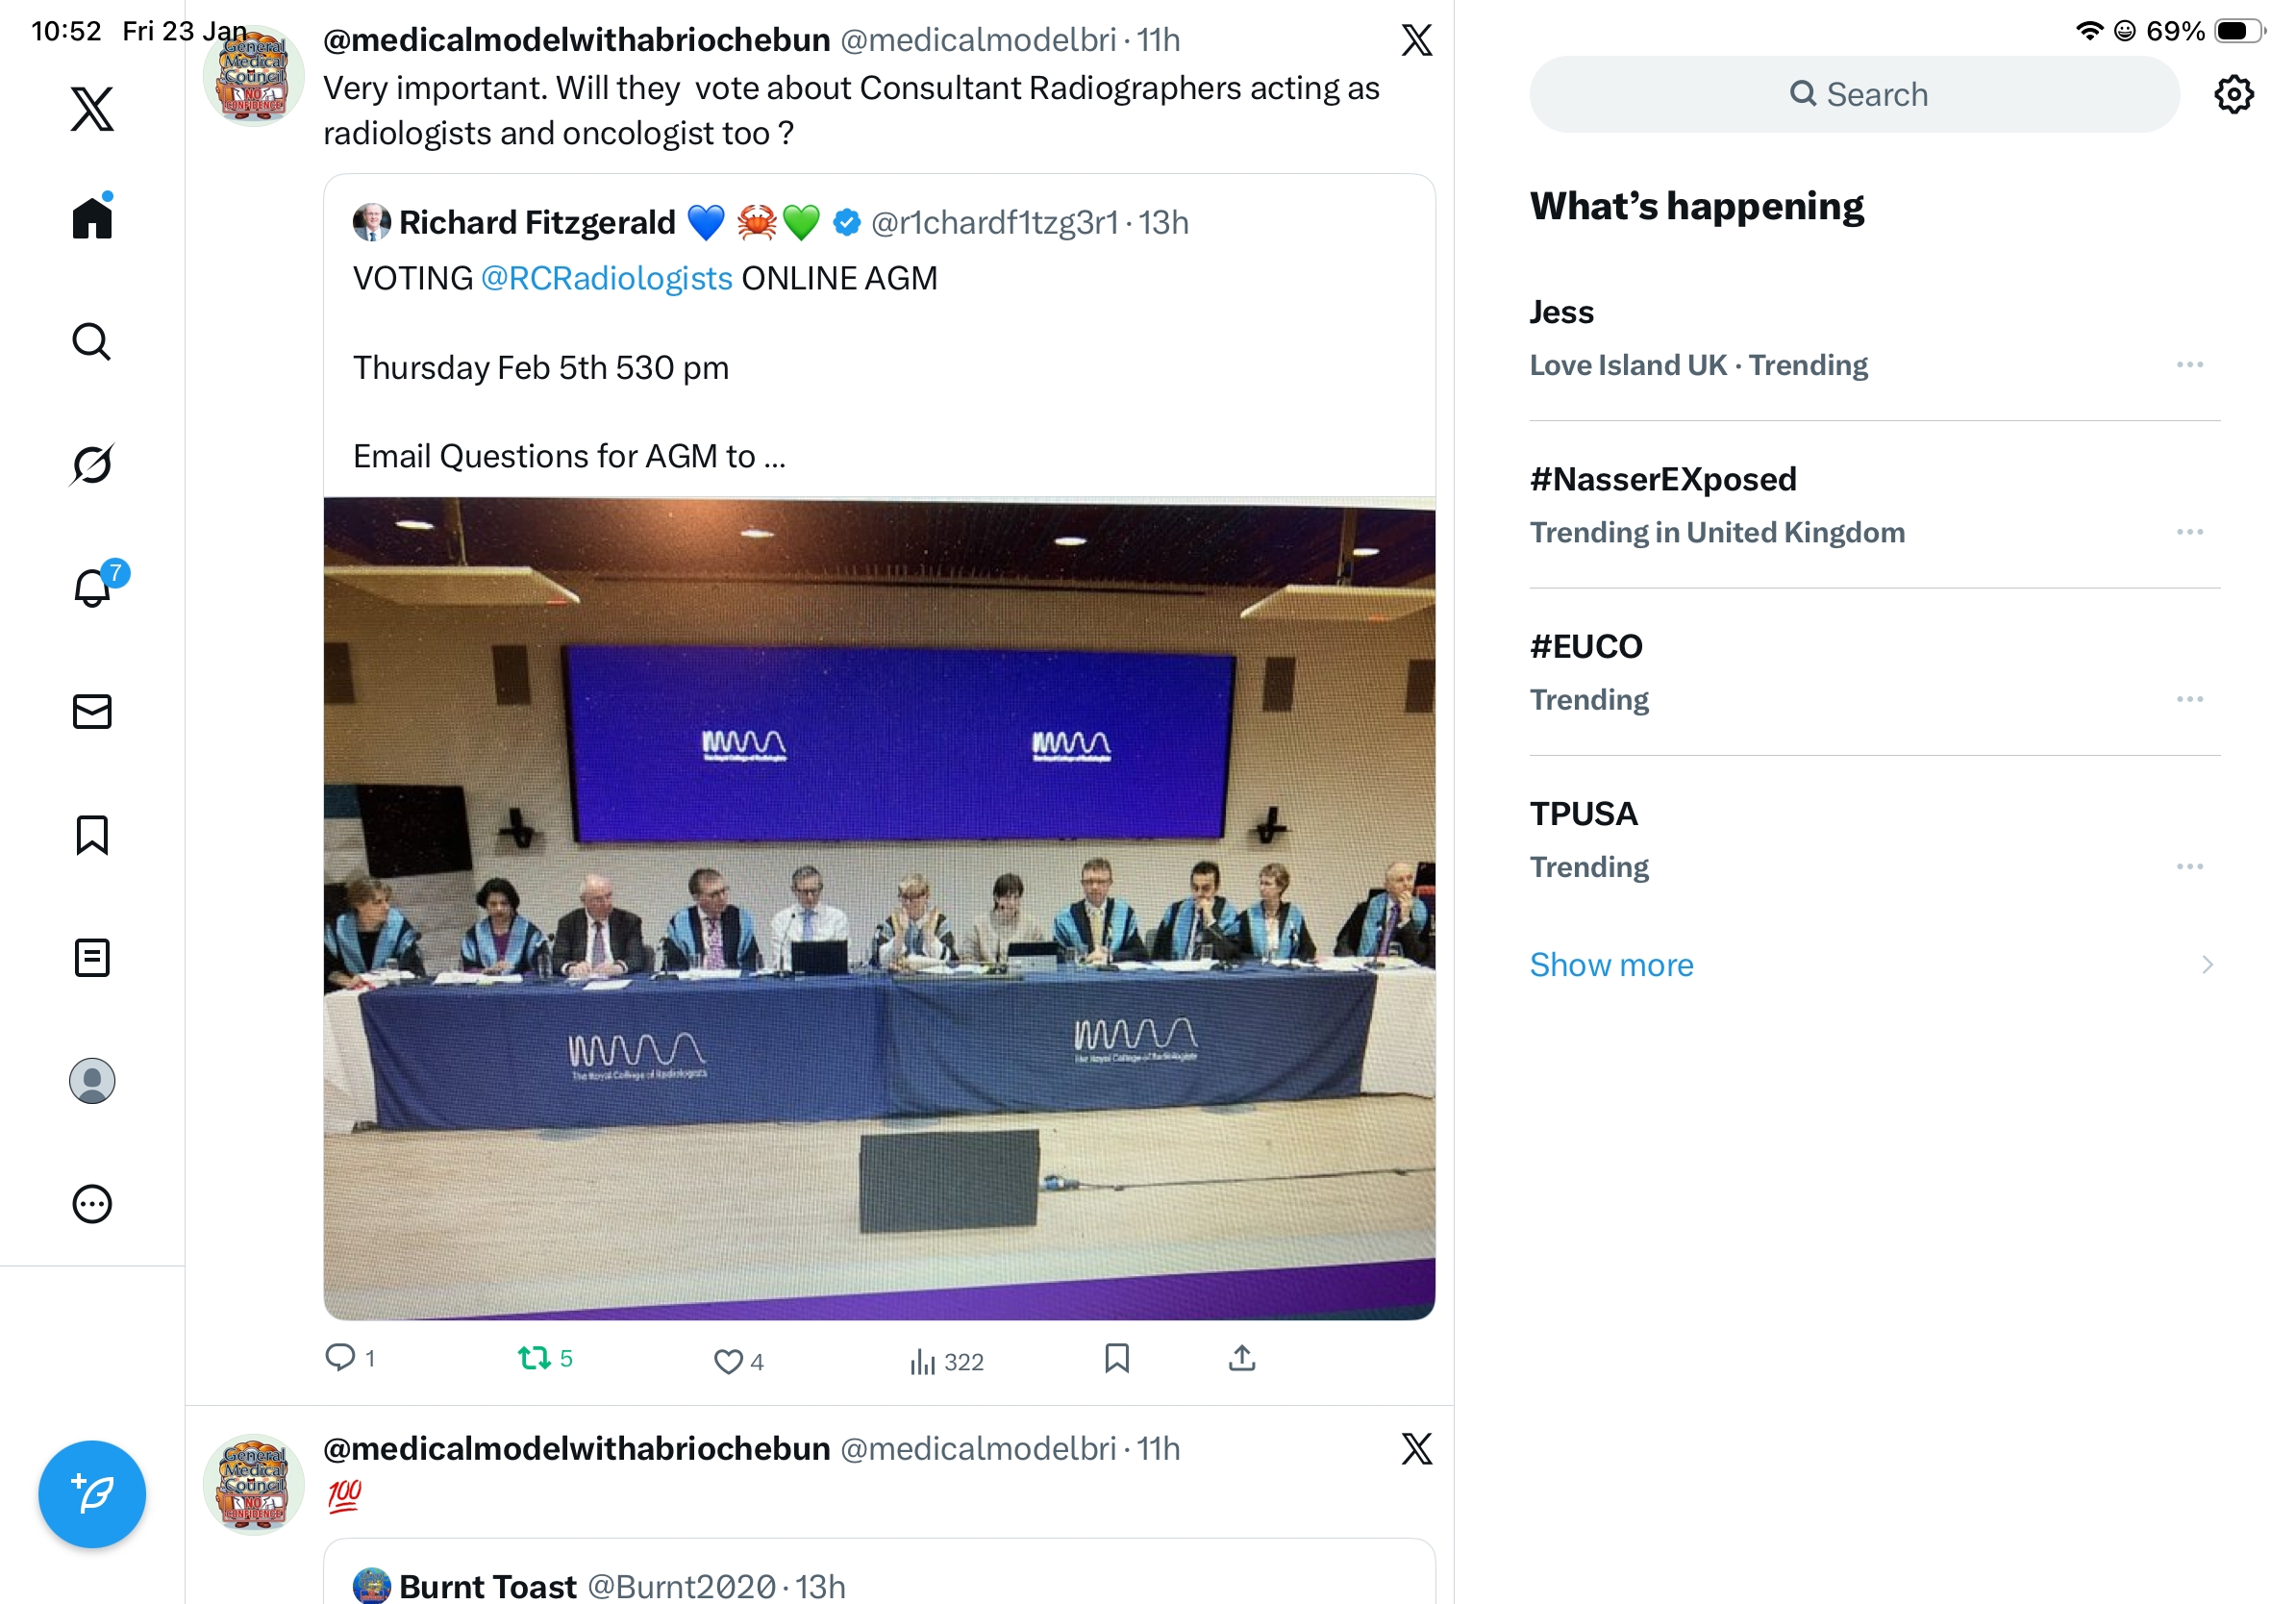The image size is (2296, 1604).
Task: Tap the compose new post button
Action: (92, 1494)
